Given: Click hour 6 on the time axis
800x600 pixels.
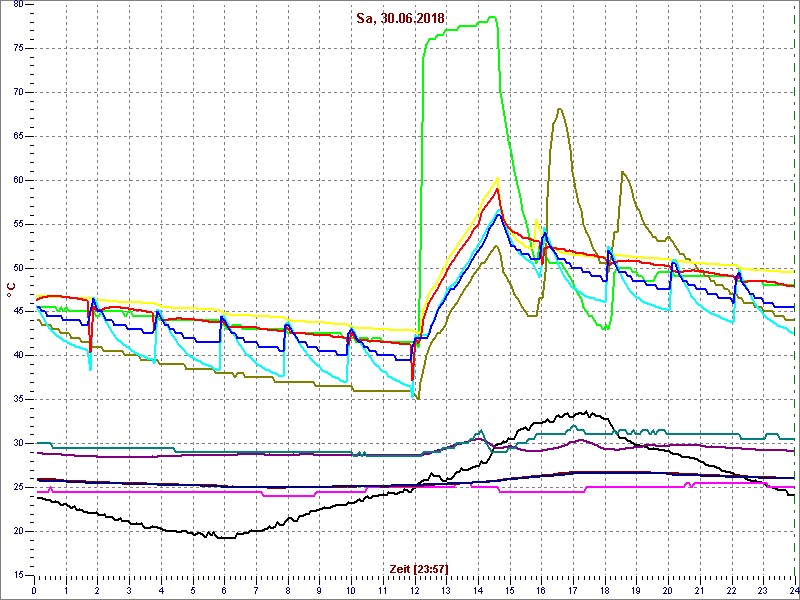Looking at the screenshot, I should (224, 589).
